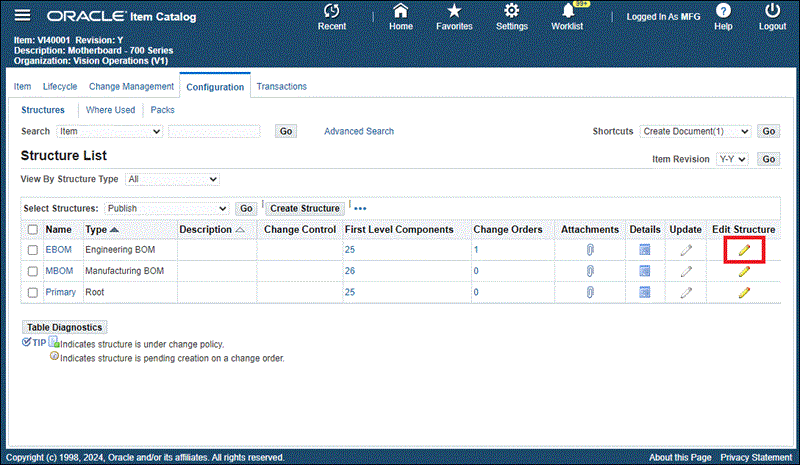Click the Logout power icon

click(x=772, y=11)
